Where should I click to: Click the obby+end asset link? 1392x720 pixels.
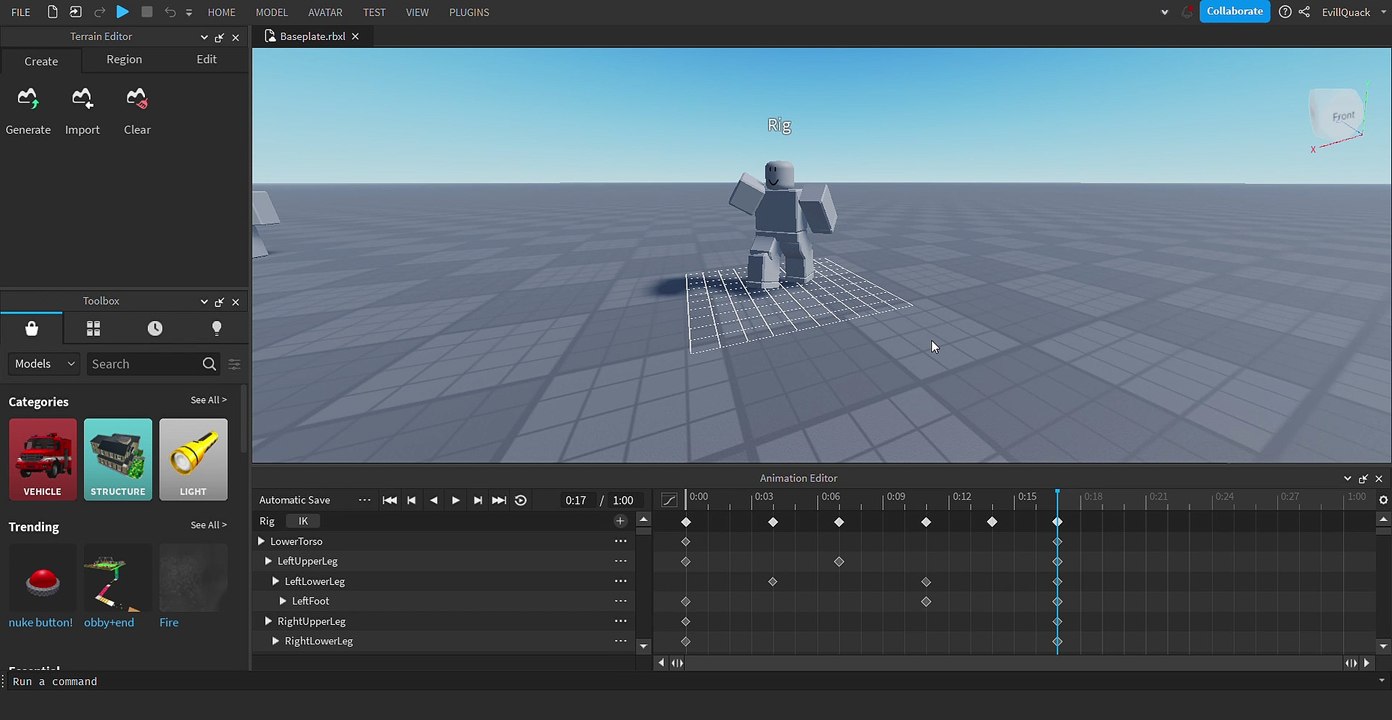point(109,622)
